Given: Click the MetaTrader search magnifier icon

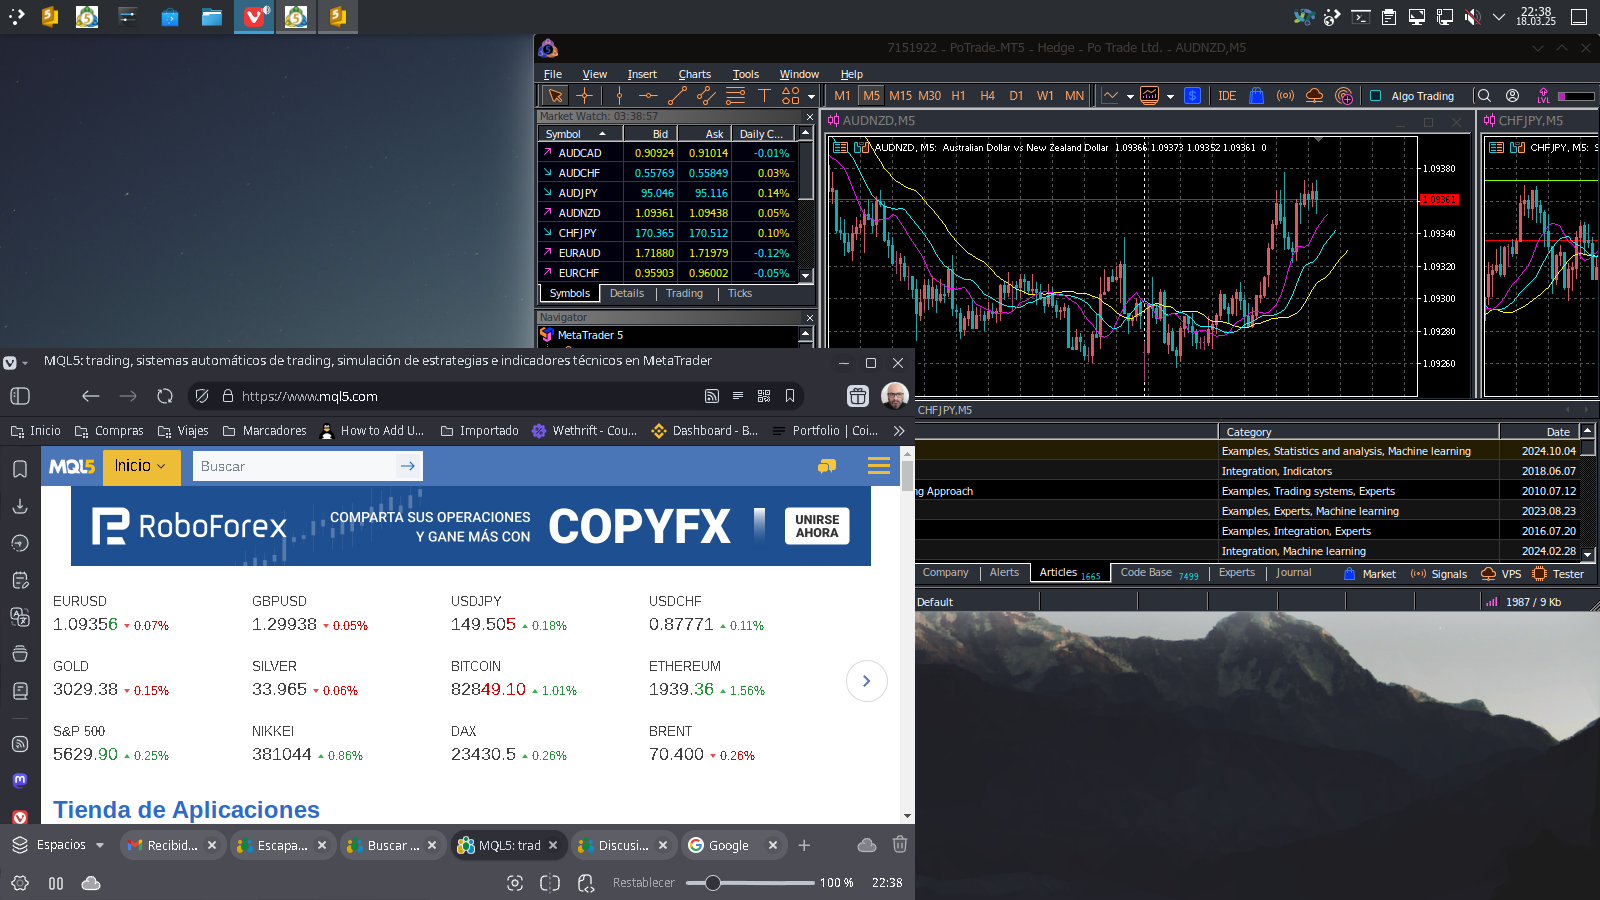Looking at the screenshot, I should (1484, 96).
